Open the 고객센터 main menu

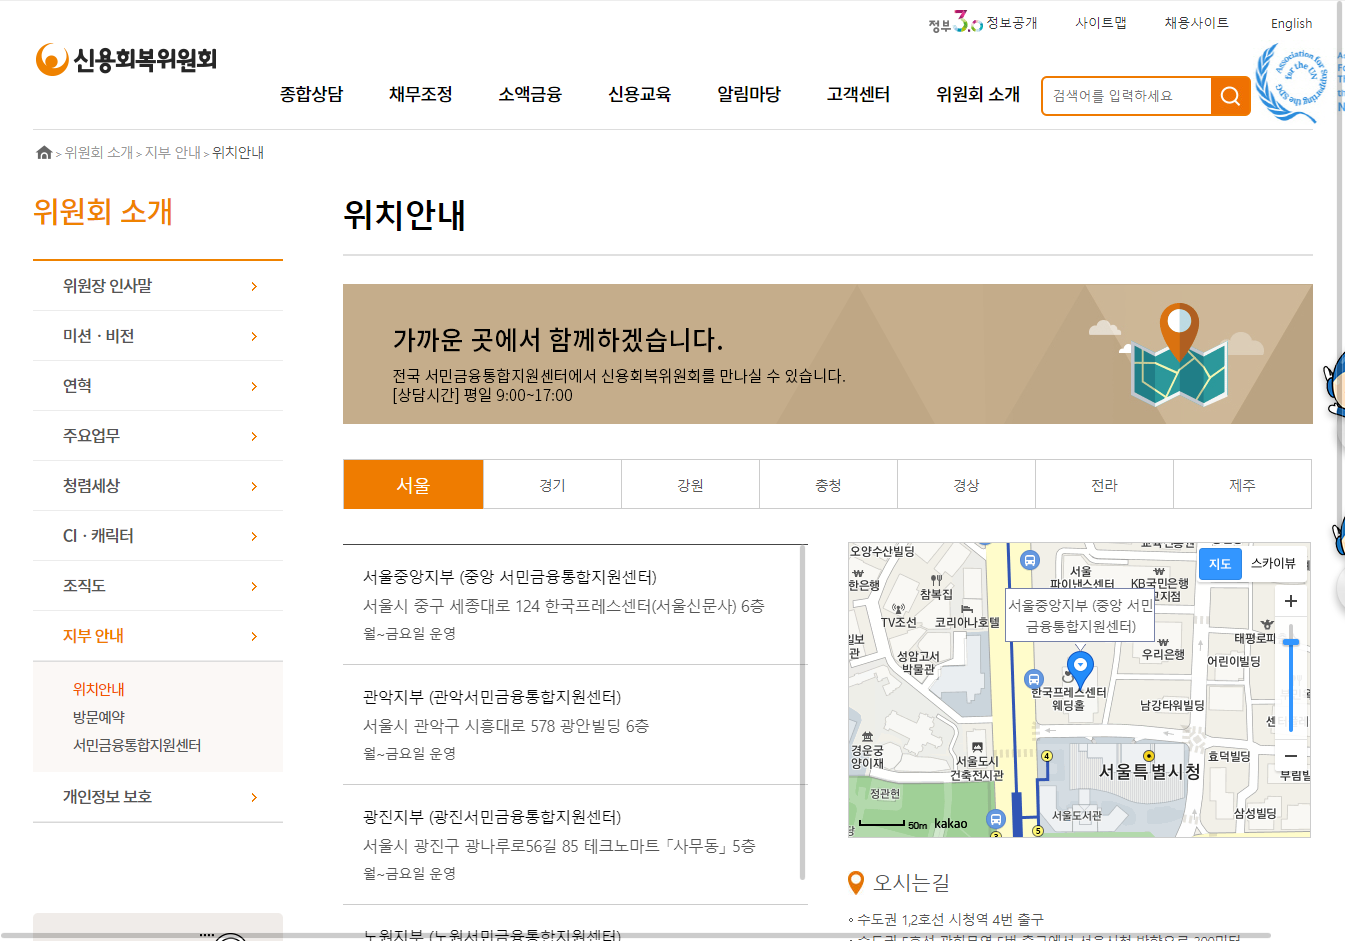tap(858, 94)
